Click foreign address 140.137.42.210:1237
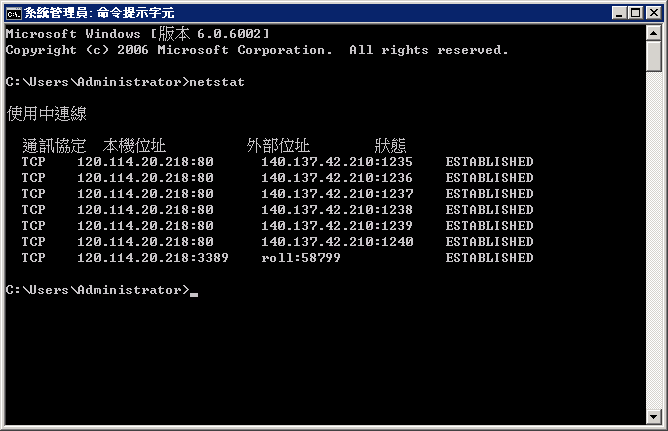 tap(337, 194)
